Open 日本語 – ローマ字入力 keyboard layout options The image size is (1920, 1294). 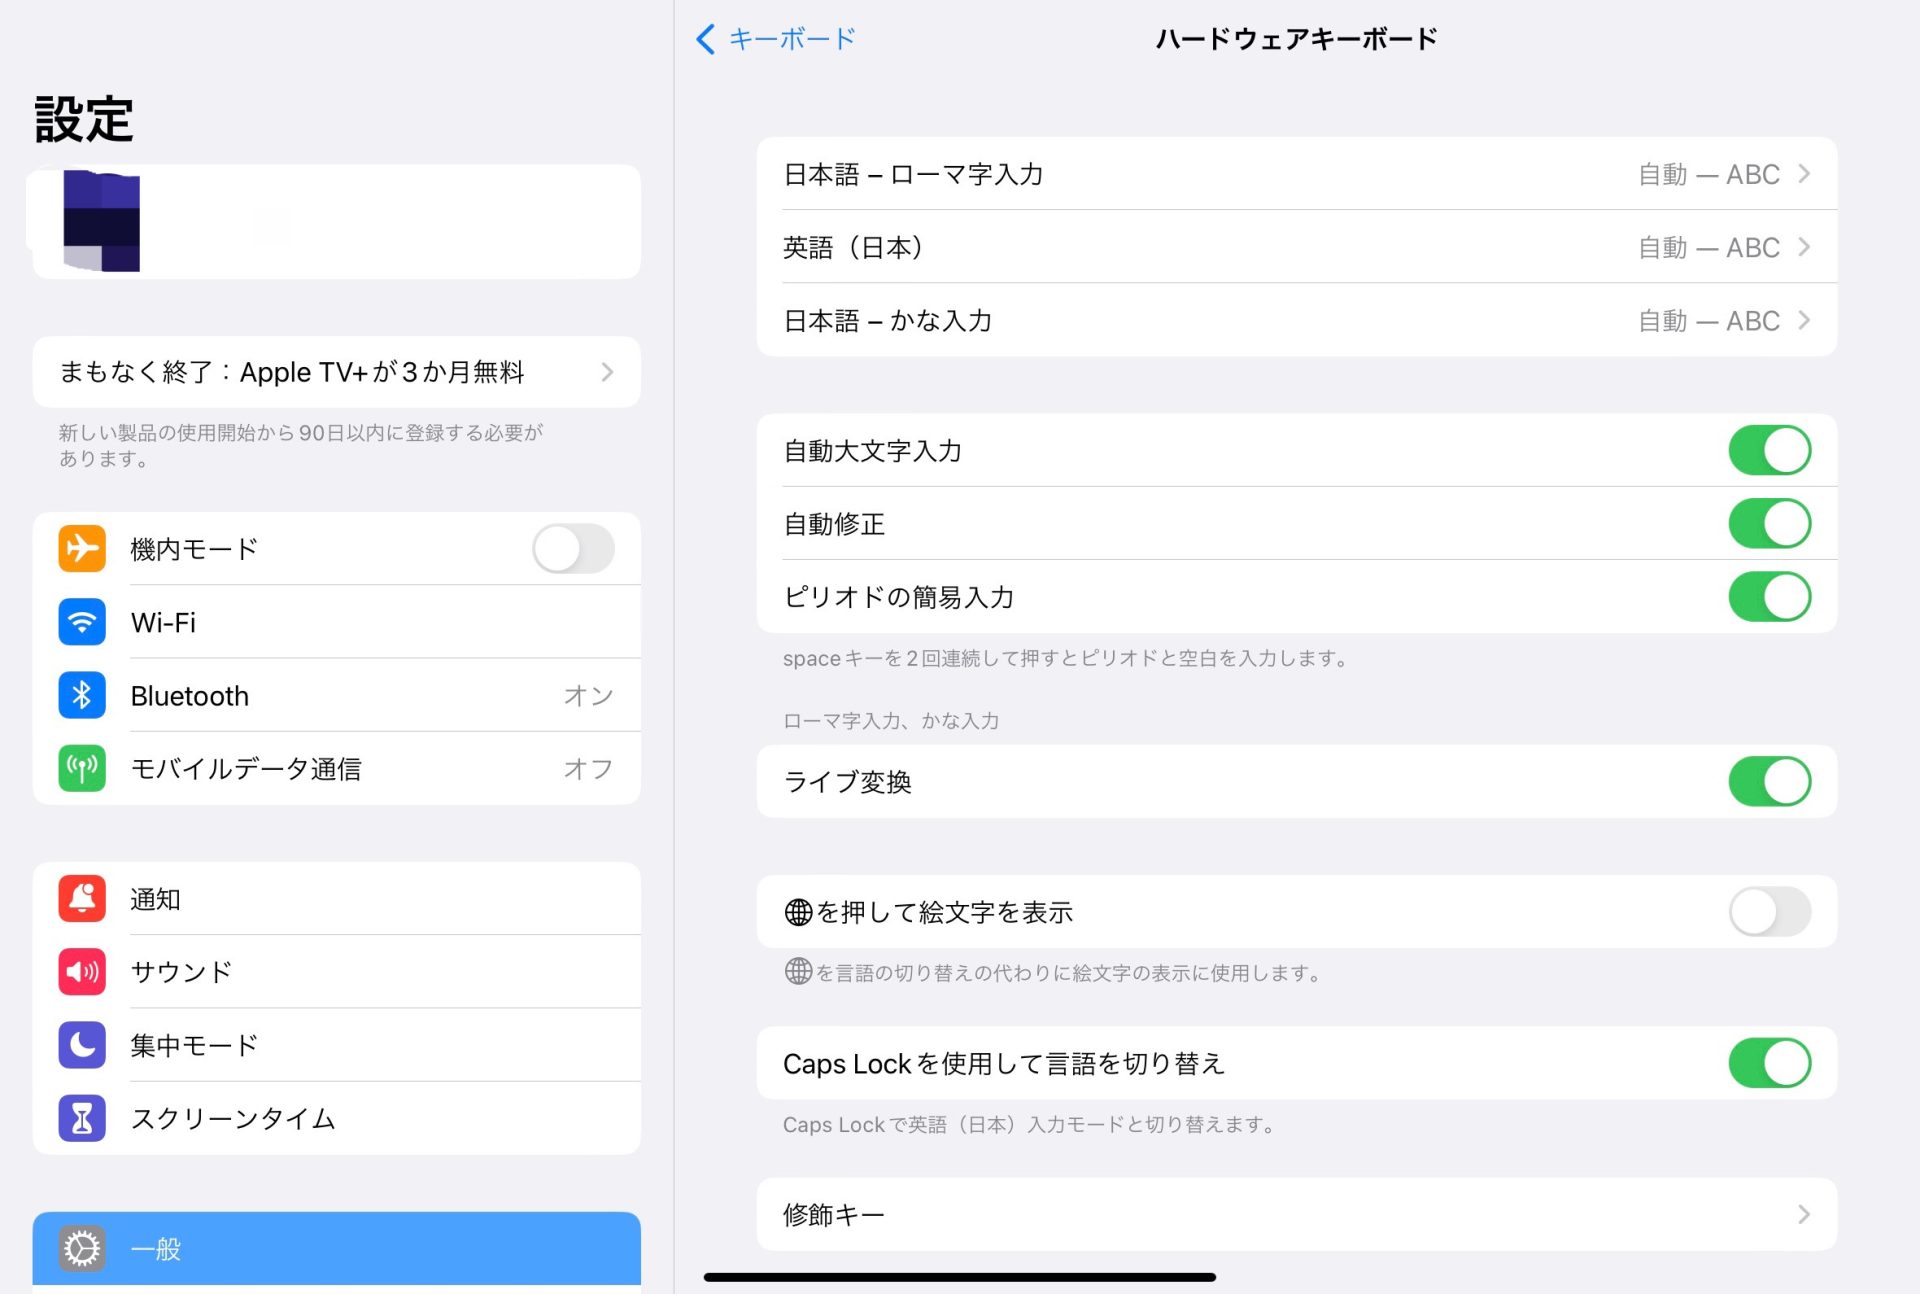1296,174
